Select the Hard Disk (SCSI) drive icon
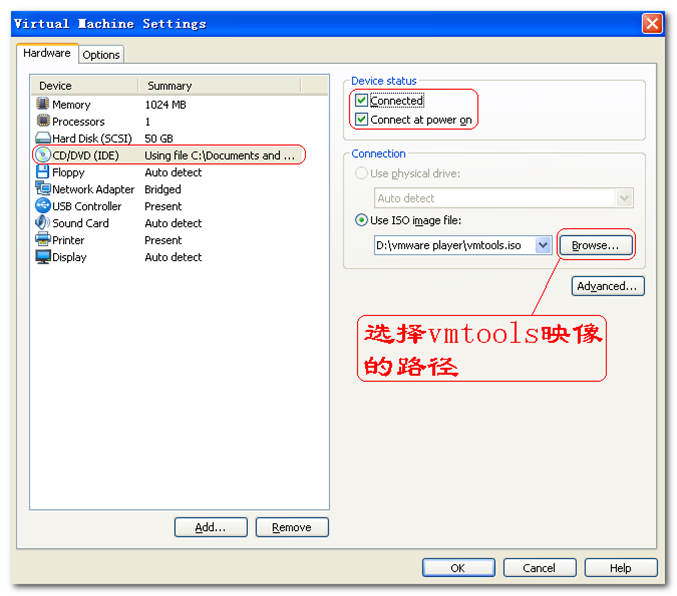The image size is (677, 596). [42, 138]
